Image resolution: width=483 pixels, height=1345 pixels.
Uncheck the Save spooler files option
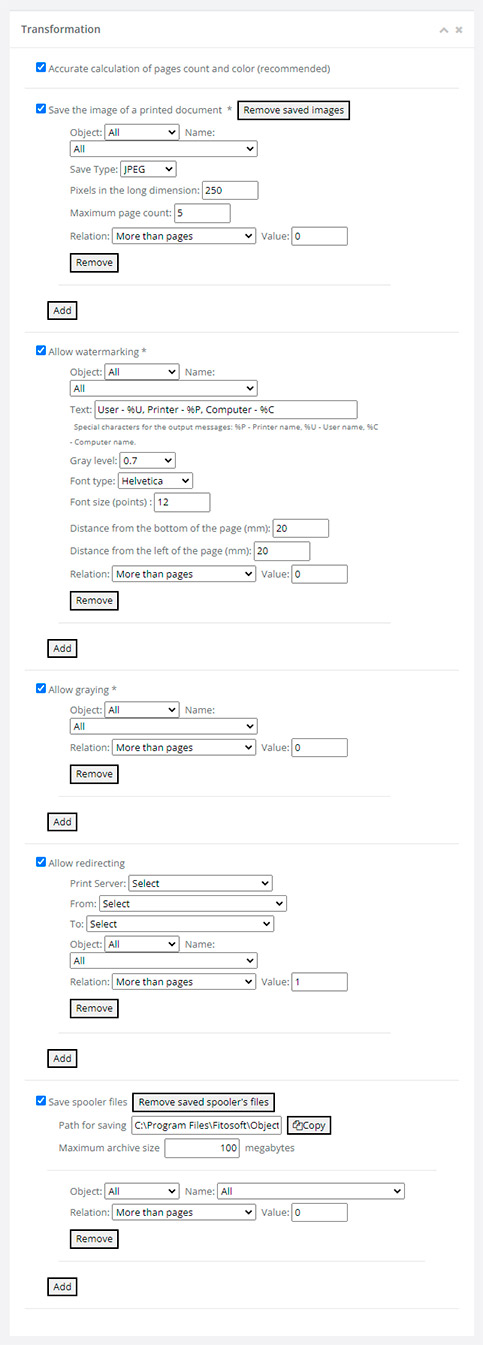click(41, 1101)
